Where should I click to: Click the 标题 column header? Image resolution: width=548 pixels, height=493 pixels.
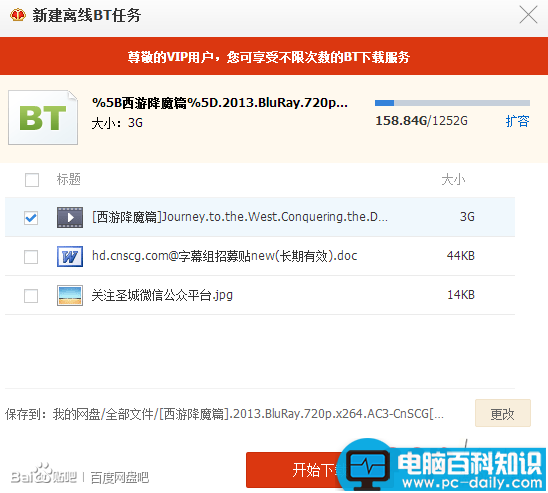pyautogui.click(x=69, y=179)
